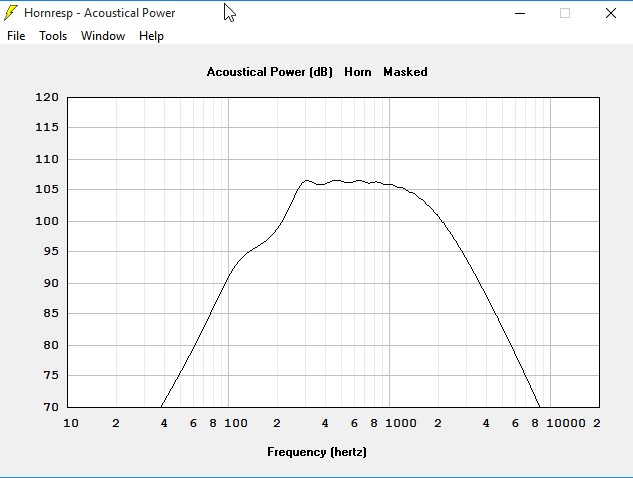Image resolution: width=633 pixels, height=478 pixels.
Task: Click the 100 dB y-axis label
Action: coord(47,221)
